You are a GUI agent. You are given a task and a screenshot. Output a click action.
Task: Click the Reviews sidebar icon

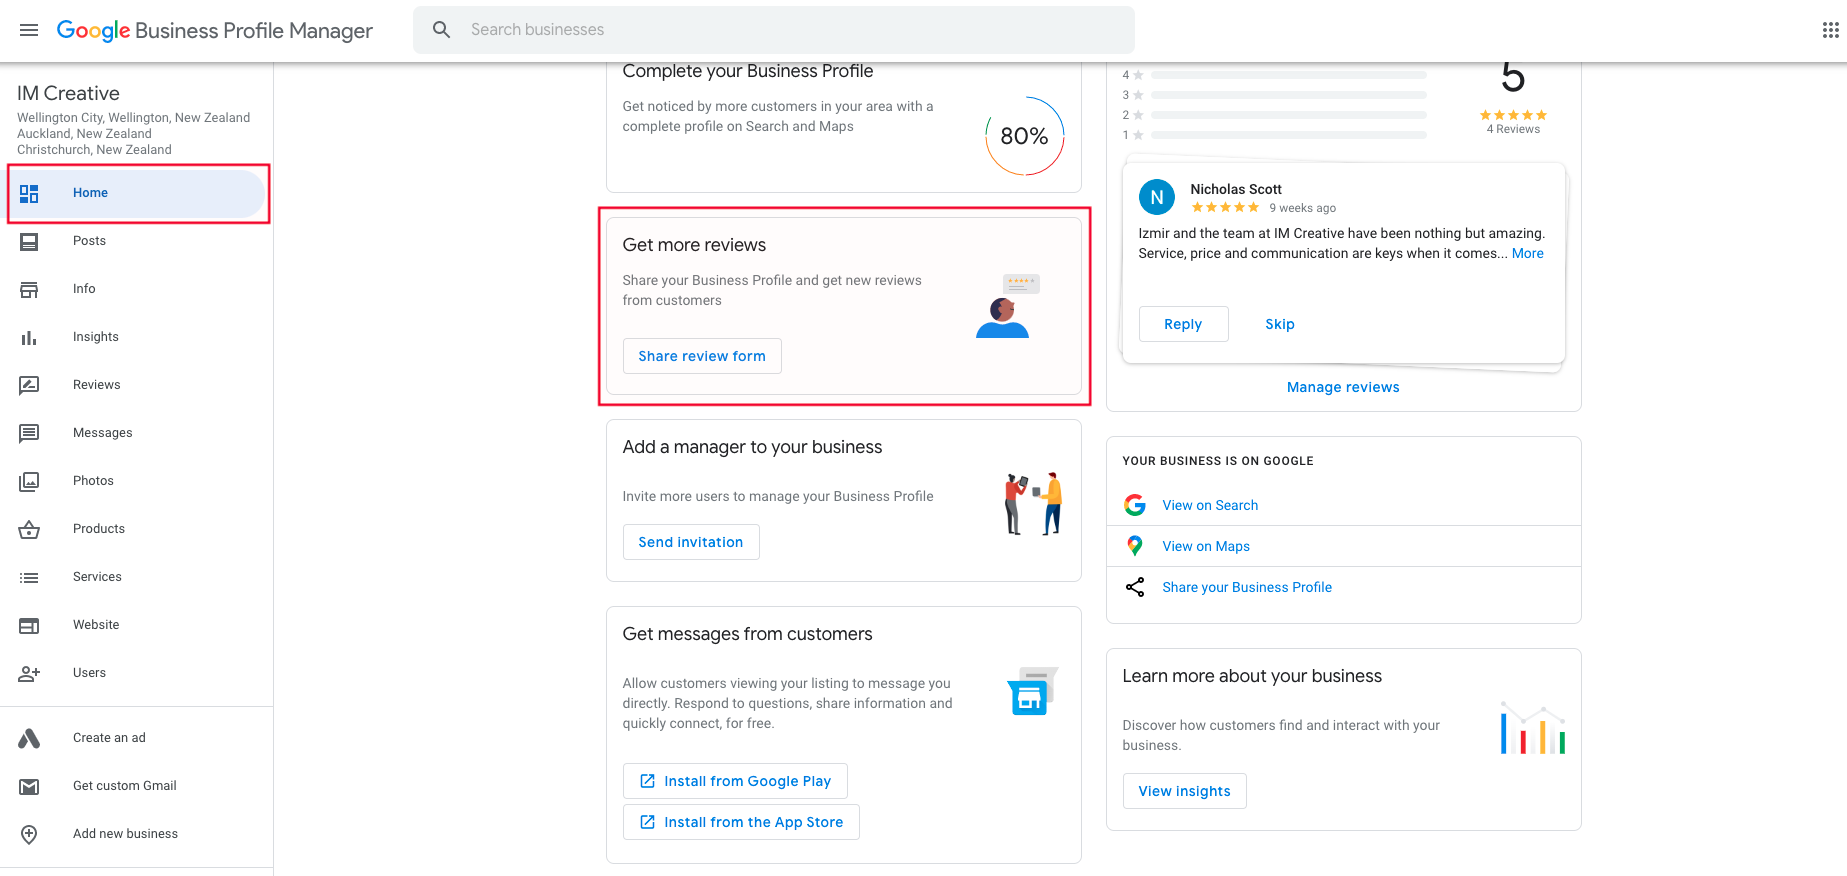pyautogui.click(x=29, y=385)
